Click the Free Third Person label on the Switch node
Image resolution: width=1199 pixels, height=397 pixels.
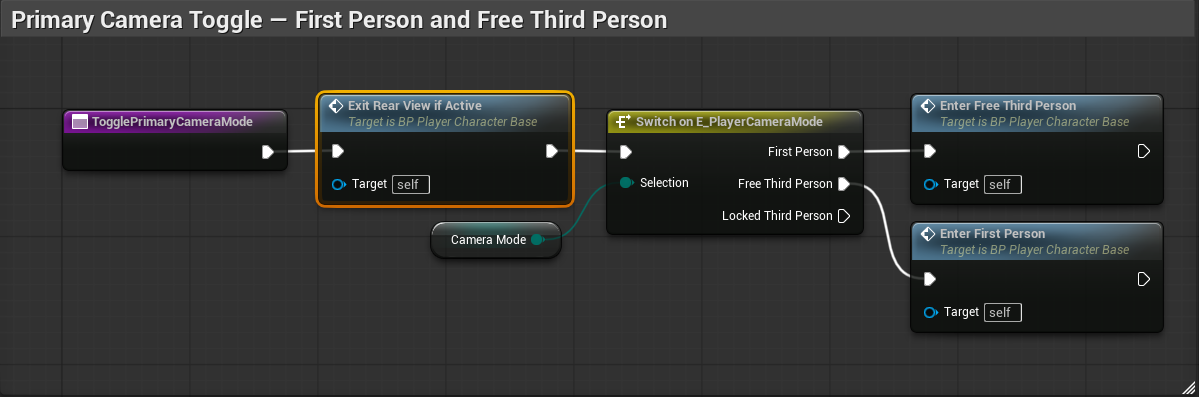click(785, 184)
